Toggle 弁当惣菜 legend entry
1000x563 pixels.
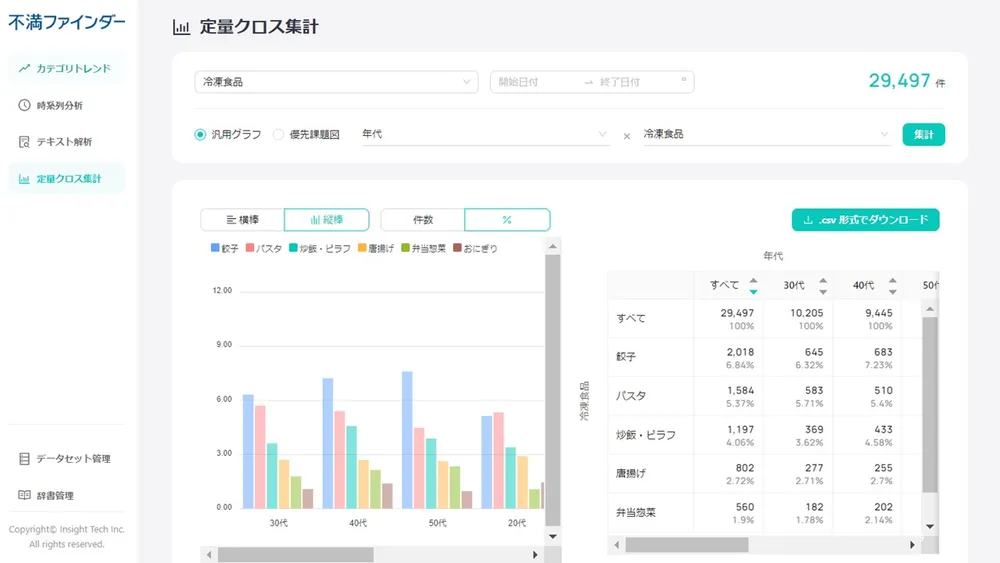(x=423, y=248)
